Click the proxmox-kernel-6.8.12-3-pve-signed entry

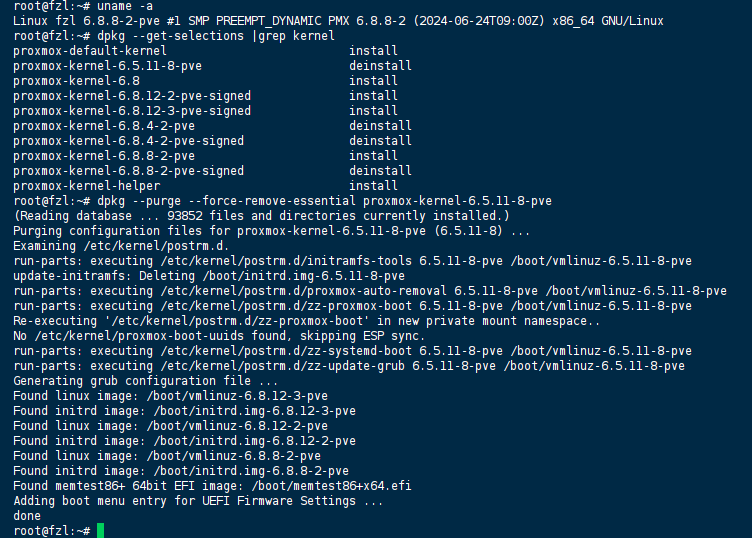[132, 111]
